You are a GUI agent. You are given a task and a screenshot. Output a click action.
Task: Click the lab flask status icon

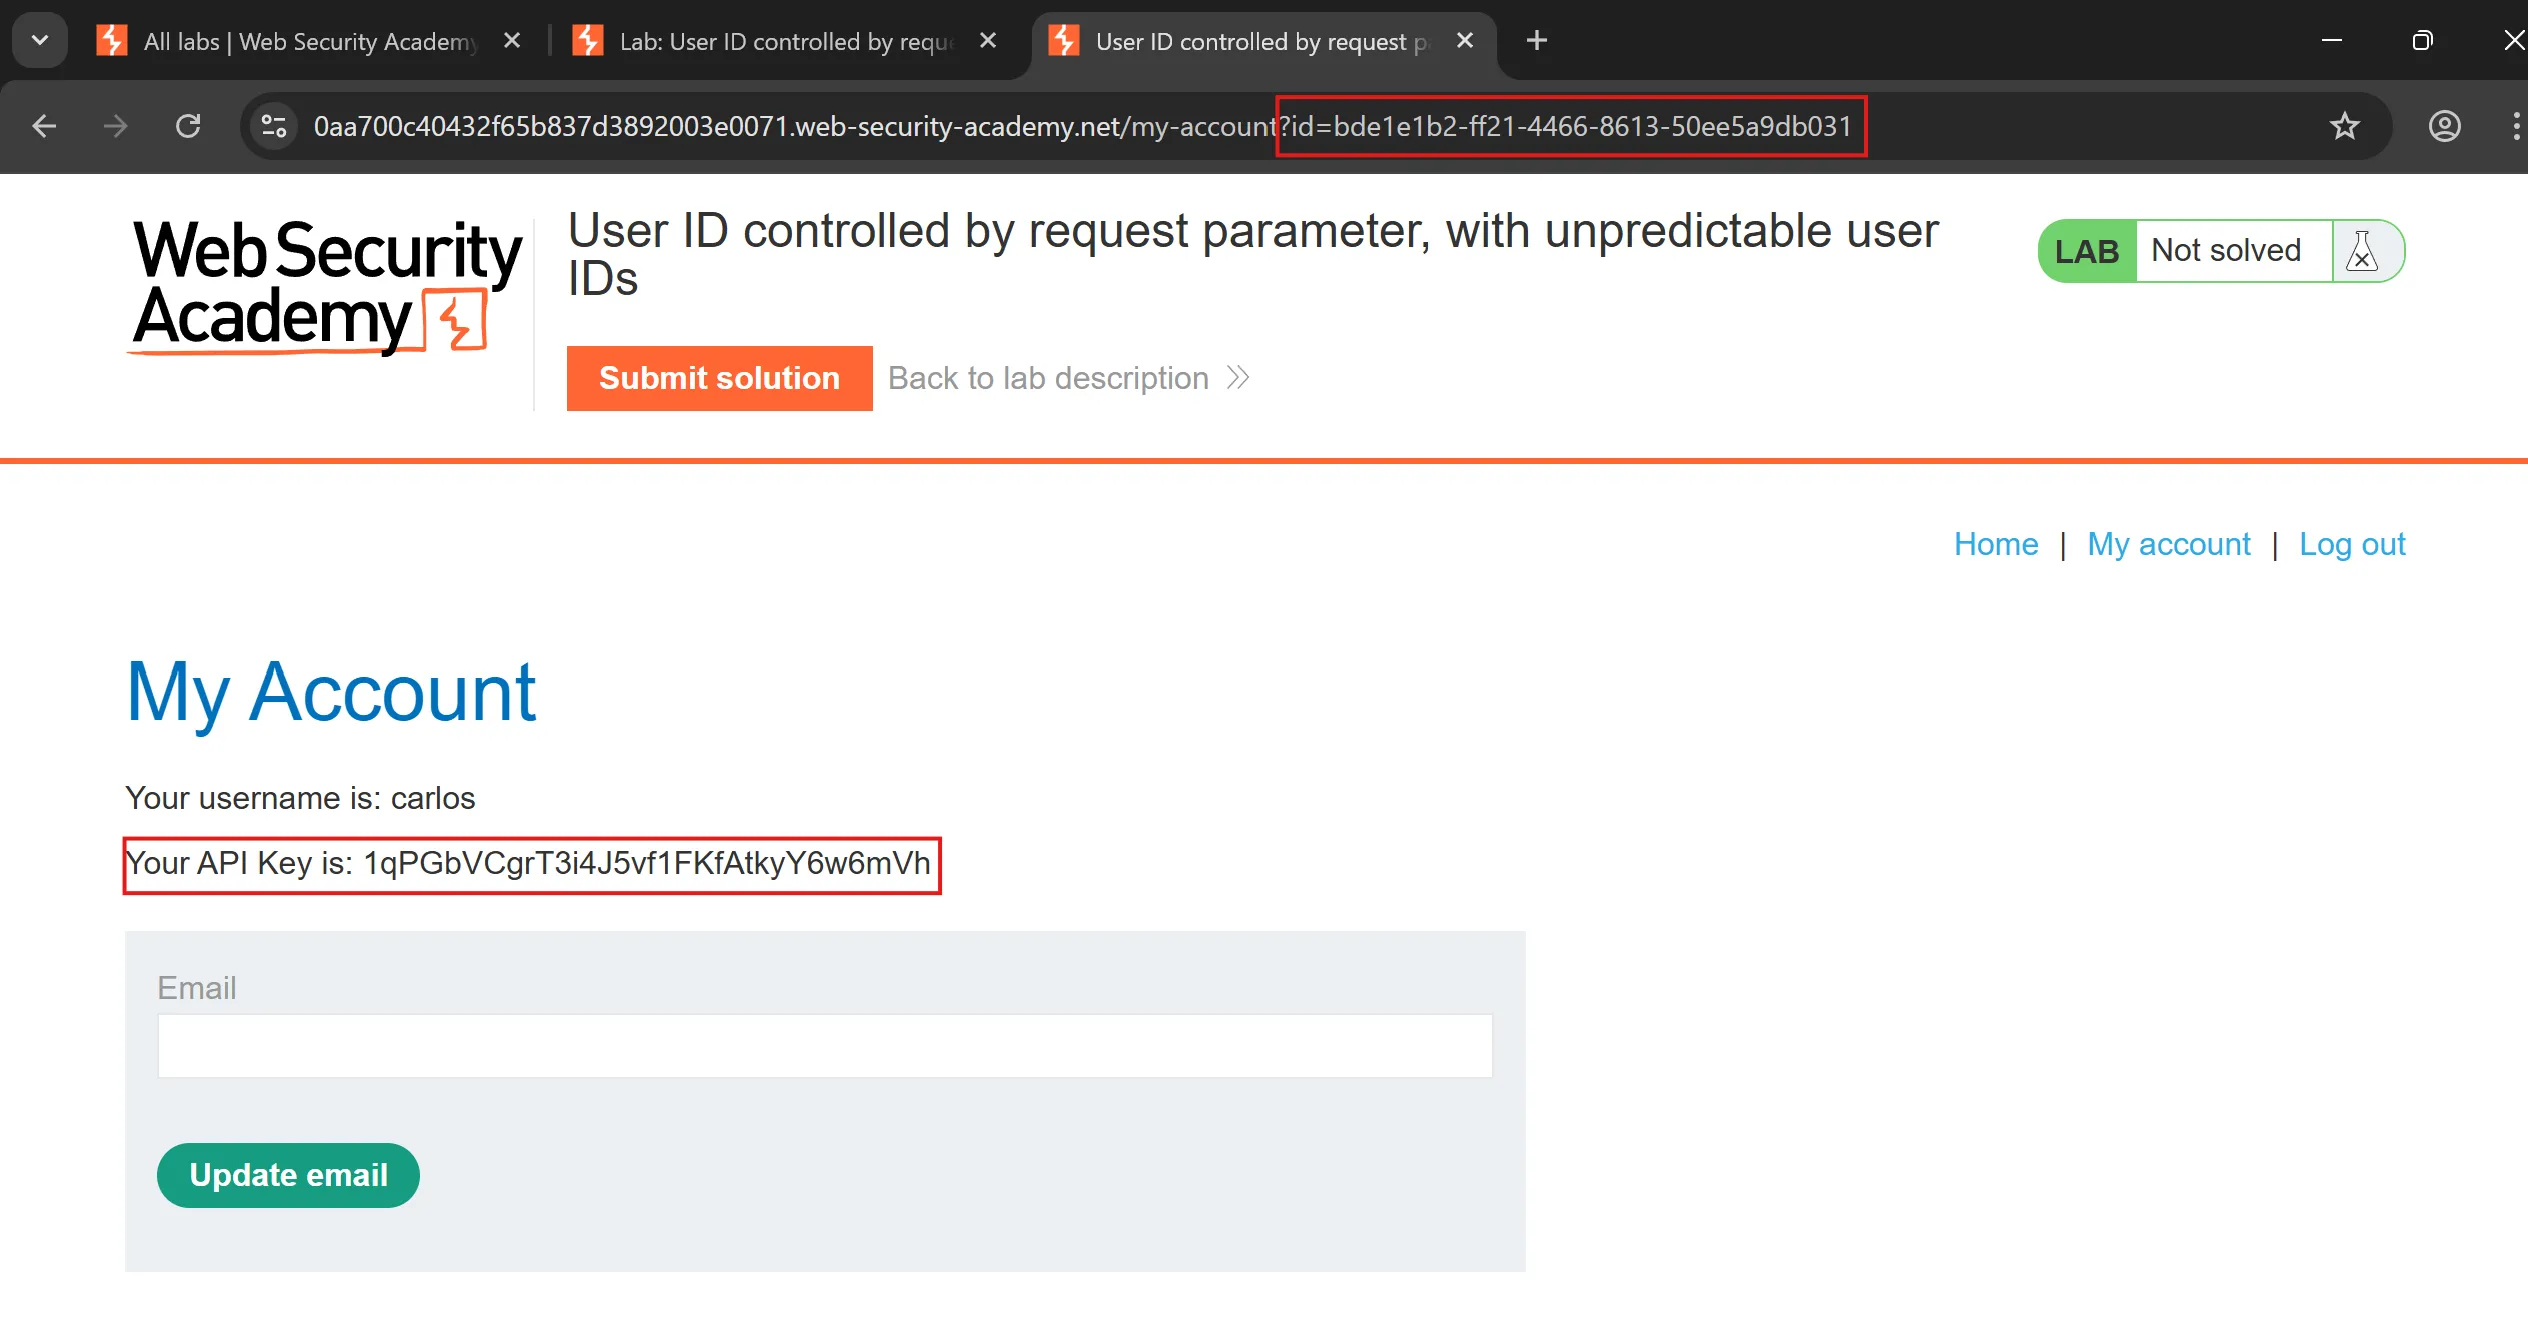tap(2362, 251)
